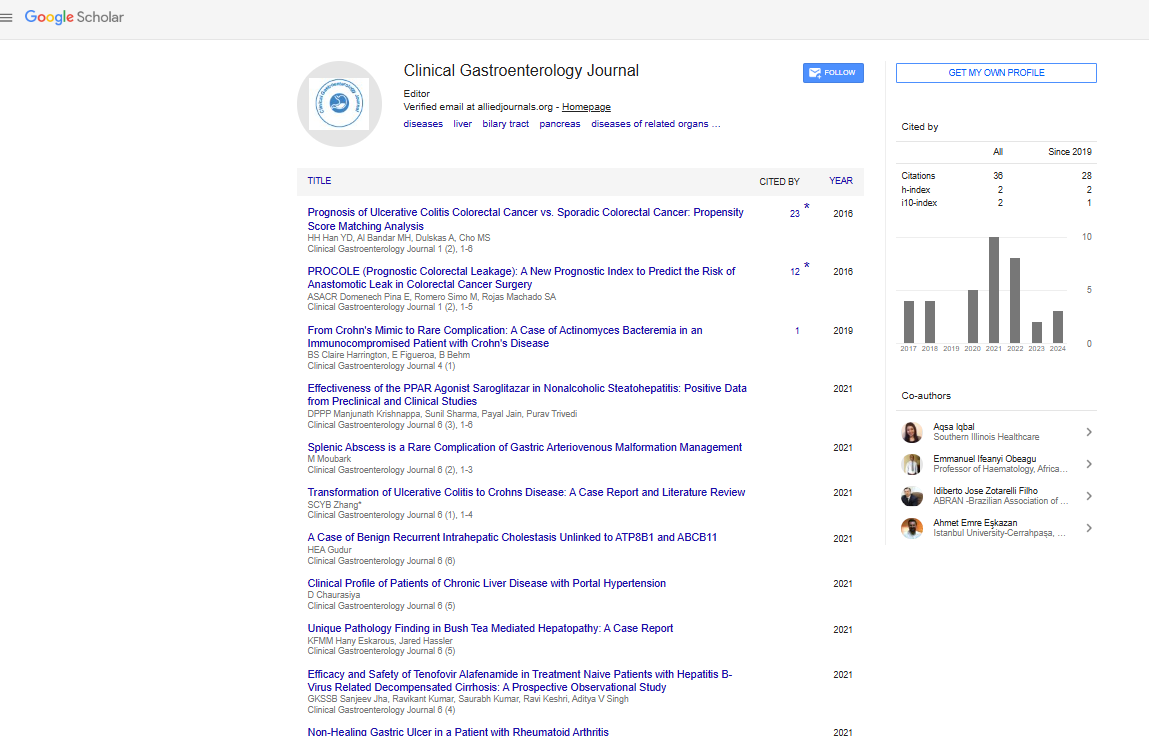Open citation count 12 for PROCOLE article

(794, 272)
